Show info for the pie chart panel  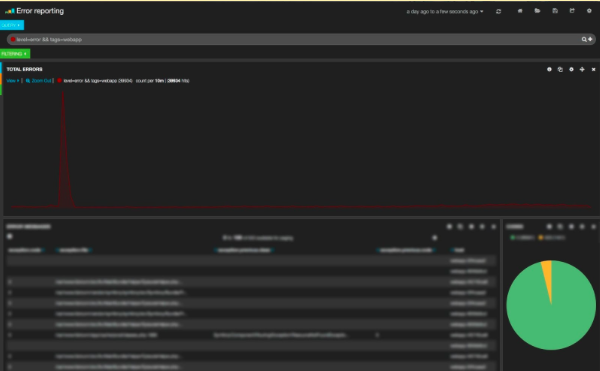point(549,227)
